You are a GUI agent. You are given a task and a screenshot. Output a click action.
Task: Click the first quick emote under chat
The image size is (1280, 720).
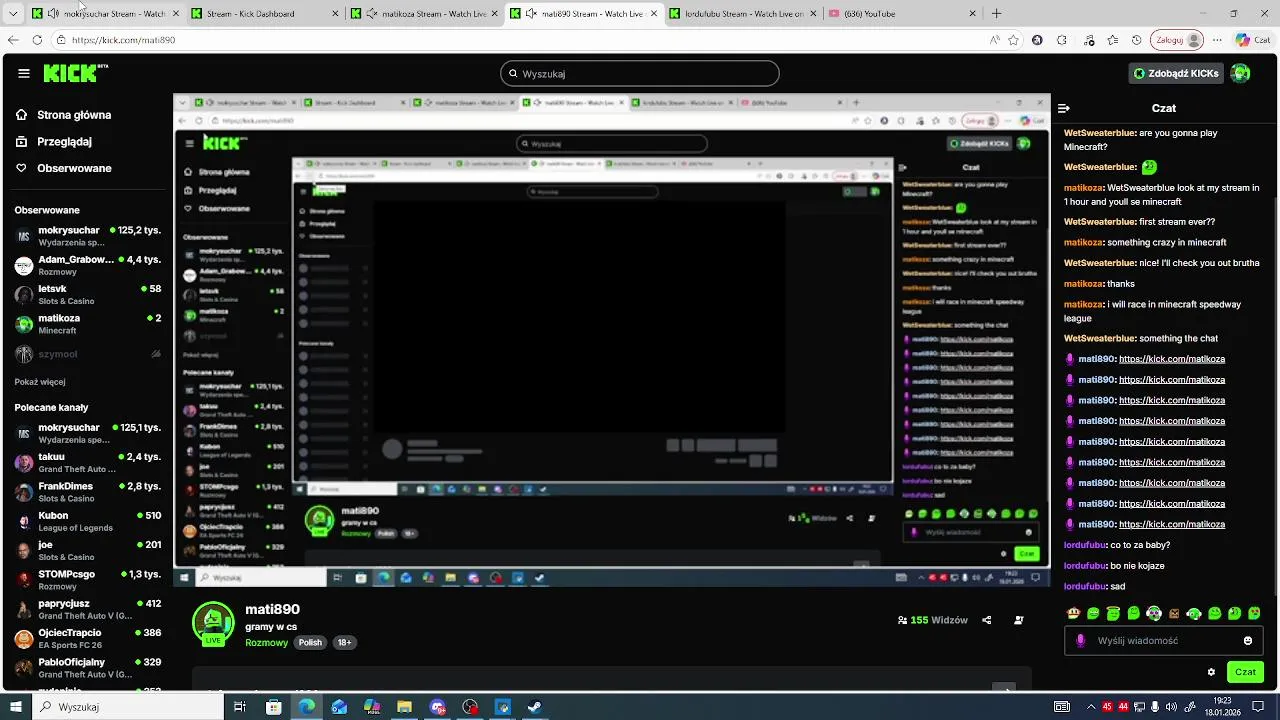[x=1073, y=613]
